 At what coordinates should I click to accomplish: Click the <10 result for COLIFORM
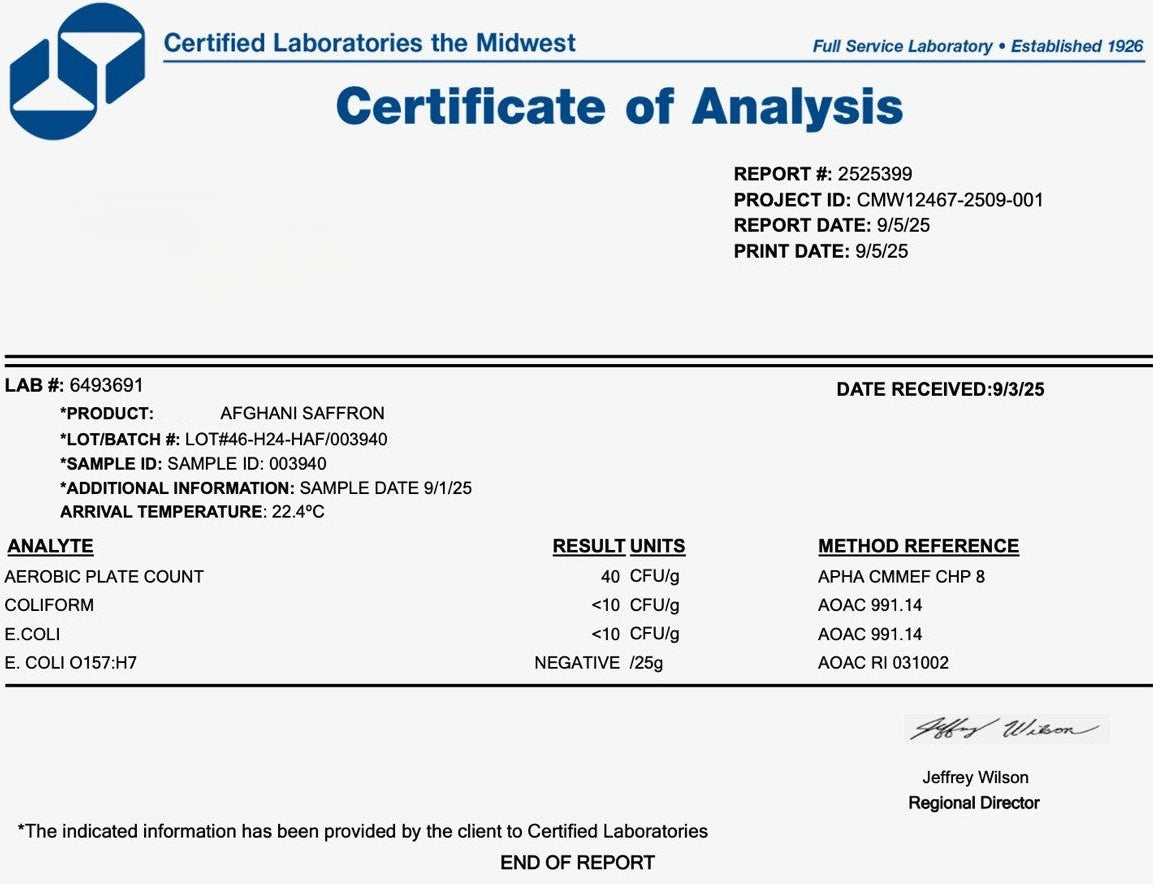tap(606, 605)
